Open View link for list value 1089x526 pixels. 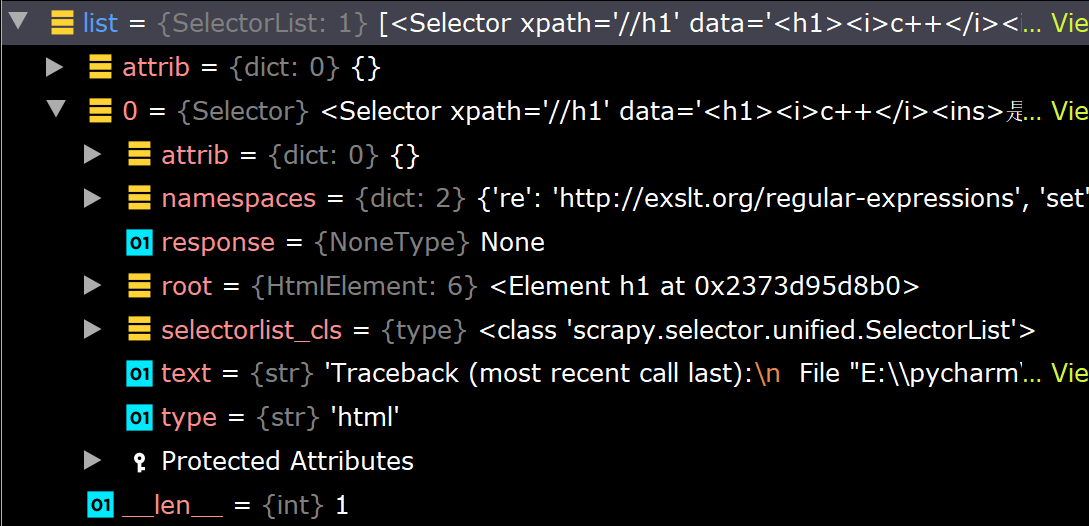coord(1069,22)
